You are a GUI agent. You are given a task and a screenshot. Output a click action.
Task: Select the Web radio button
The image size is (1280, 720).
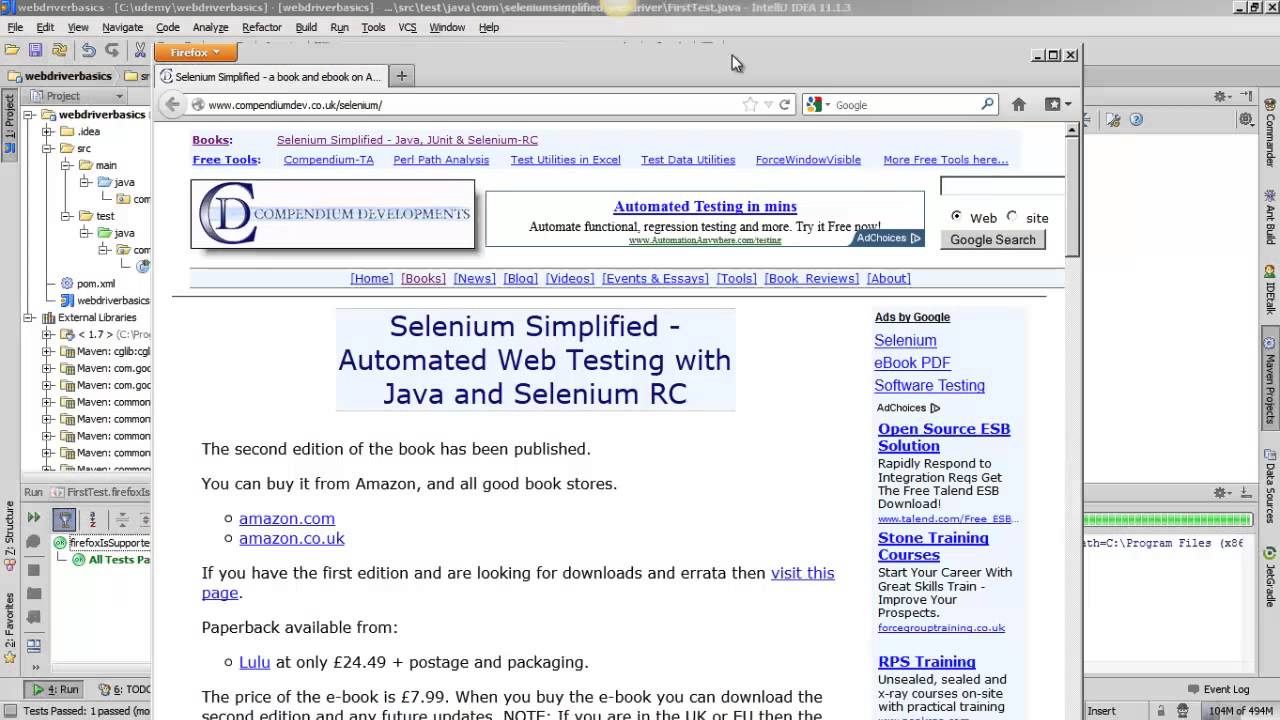click(956, 216)
